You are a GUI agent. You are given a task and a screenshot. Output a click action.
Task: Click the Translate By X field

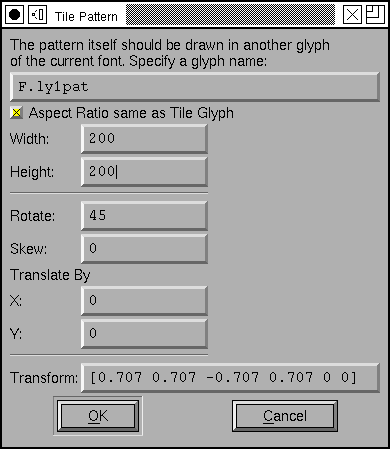[144, 300]
